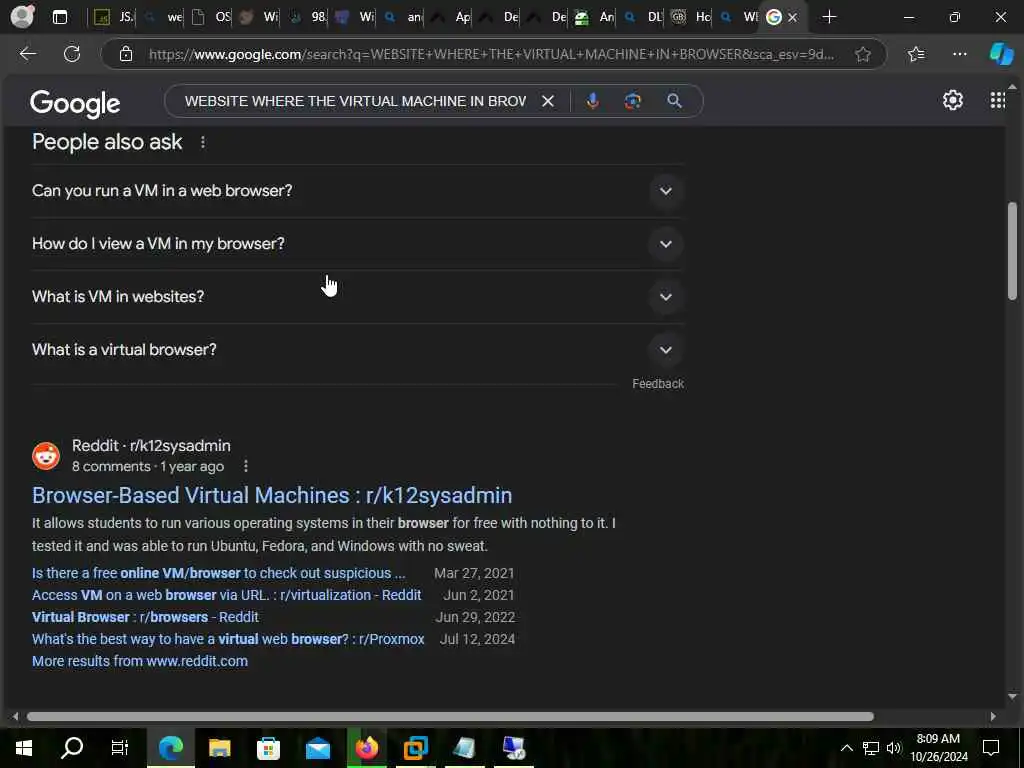Screen dimensions: 1024x768
Task: Start a voice search with microphone icon
Action: pyautogui.click(x=592, y=101)
